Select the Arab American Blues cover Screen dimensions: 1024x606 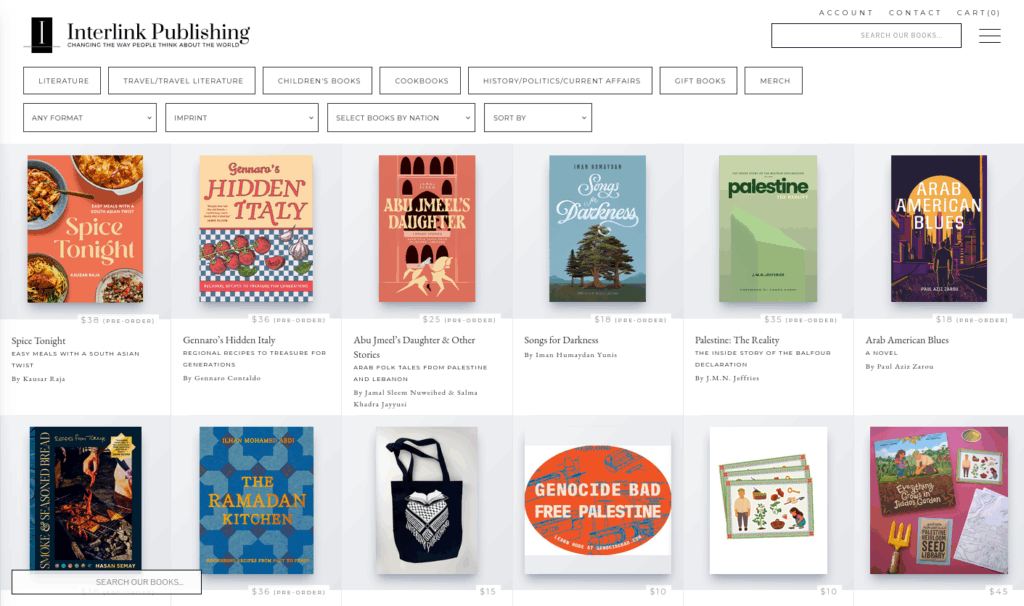tap(938, 229)
